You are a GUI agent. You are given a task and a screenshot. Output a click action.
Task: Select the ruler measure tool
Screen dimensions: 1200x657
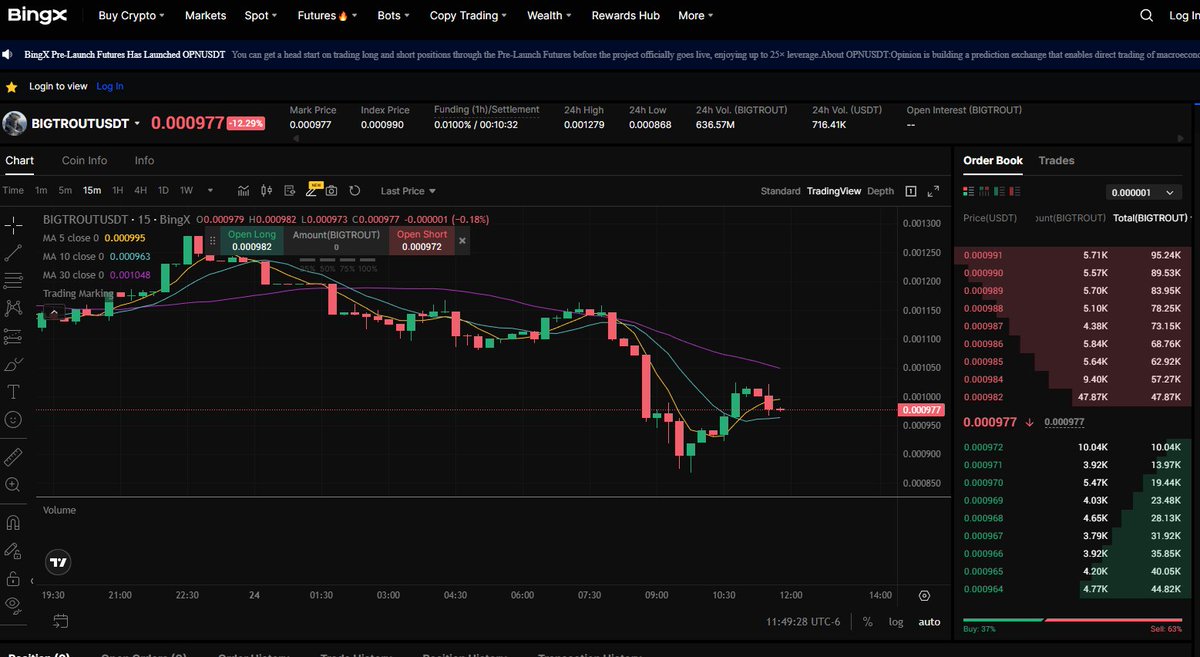click(13, 457)
